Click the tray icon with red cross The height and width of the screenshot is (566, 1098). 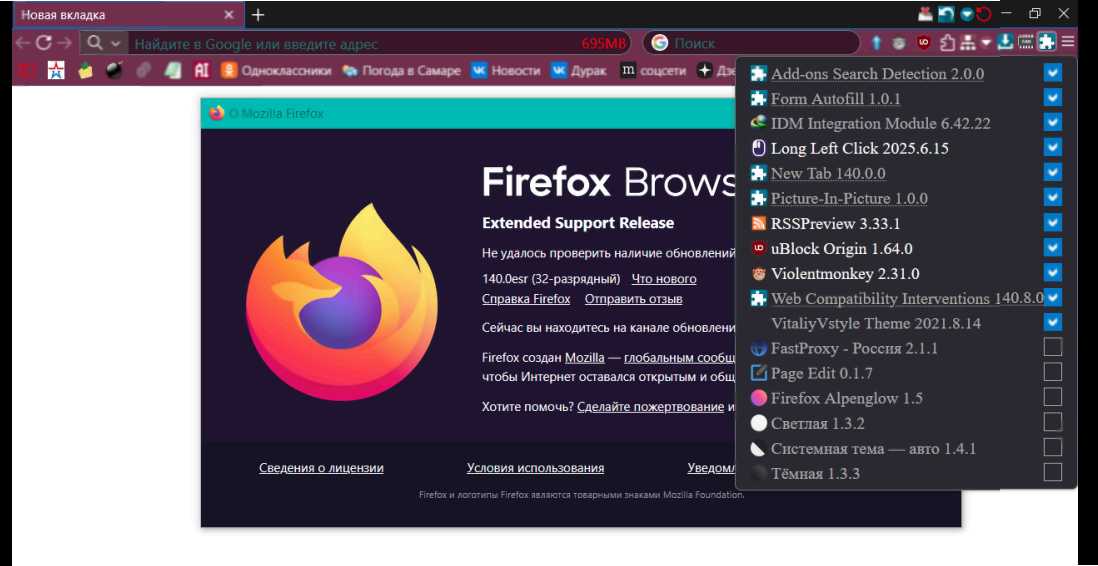pyautogui.click(x=926, y=13)
